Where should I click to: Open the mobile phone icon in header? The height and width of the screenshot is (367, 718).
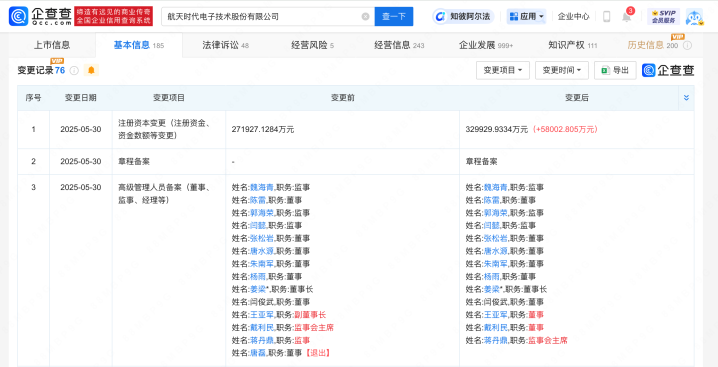(x=606, y=16)
